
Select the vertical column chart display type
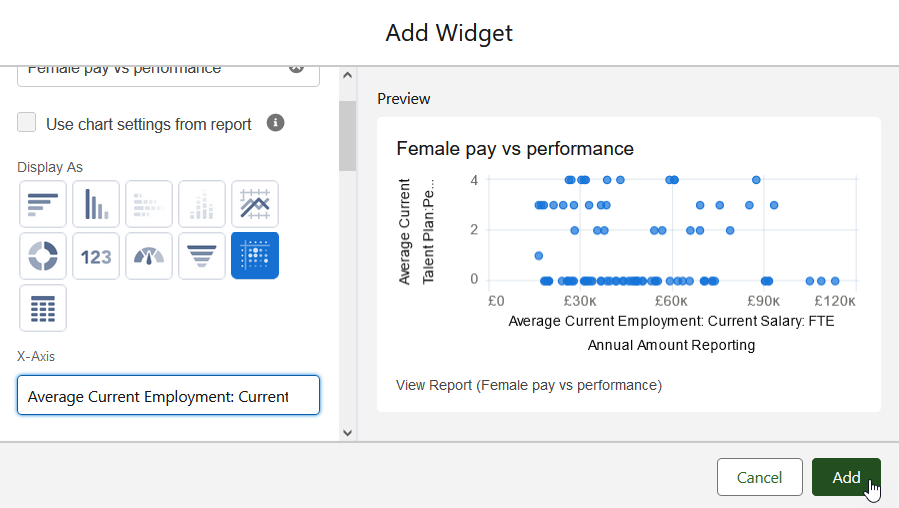click(x=96, y=204)
